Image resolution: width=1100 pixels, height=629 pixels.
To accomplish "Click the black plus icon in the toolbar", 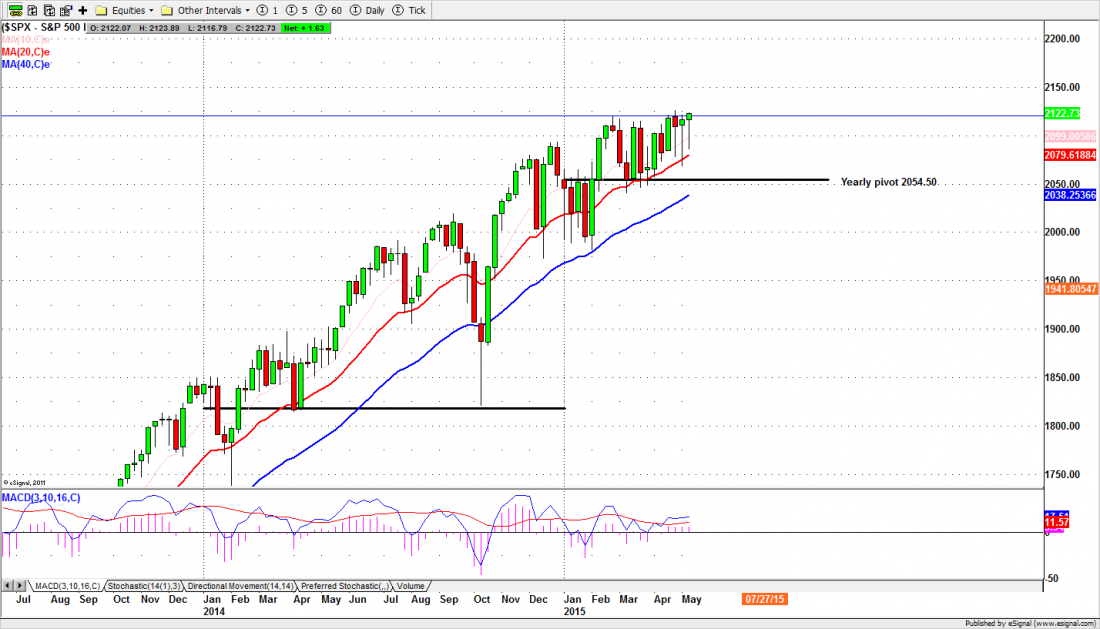I will tap(83, 9).
